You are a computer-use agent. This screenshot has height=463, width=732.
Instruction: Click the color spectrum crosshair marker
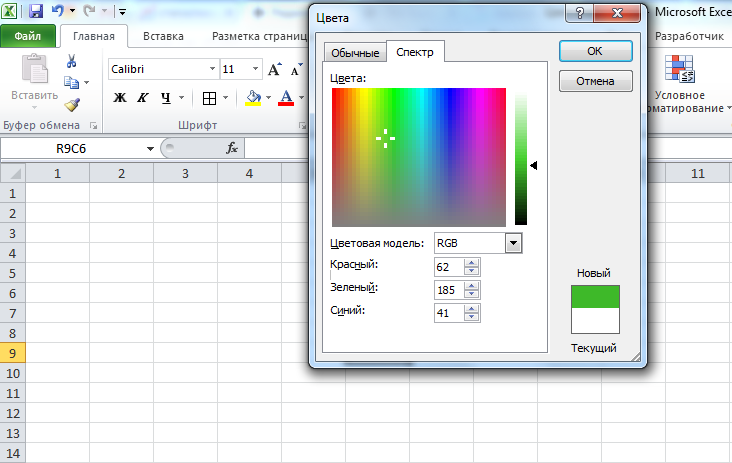click(385, 139)
